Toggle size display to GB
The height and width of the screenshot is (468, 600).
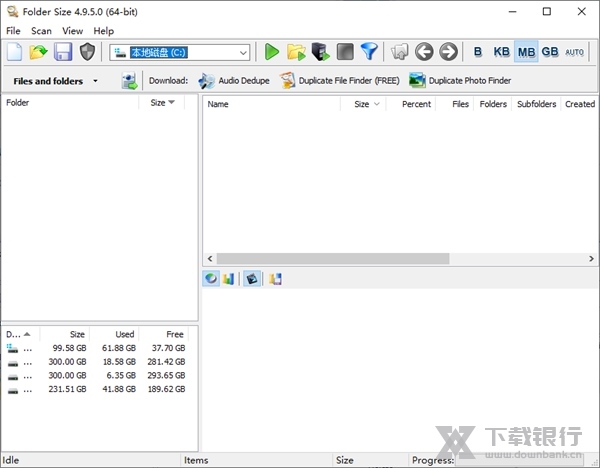tap(550, 52)
